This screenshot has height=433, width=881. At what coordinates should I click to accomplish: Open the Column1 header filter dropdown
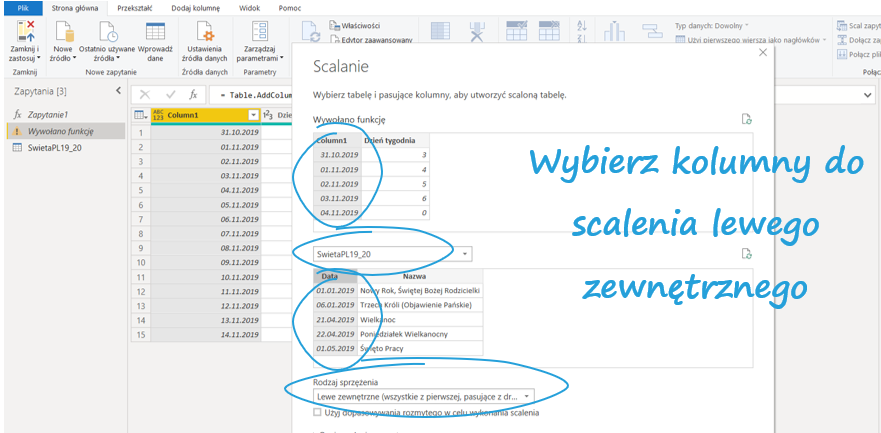pos(253,115)
